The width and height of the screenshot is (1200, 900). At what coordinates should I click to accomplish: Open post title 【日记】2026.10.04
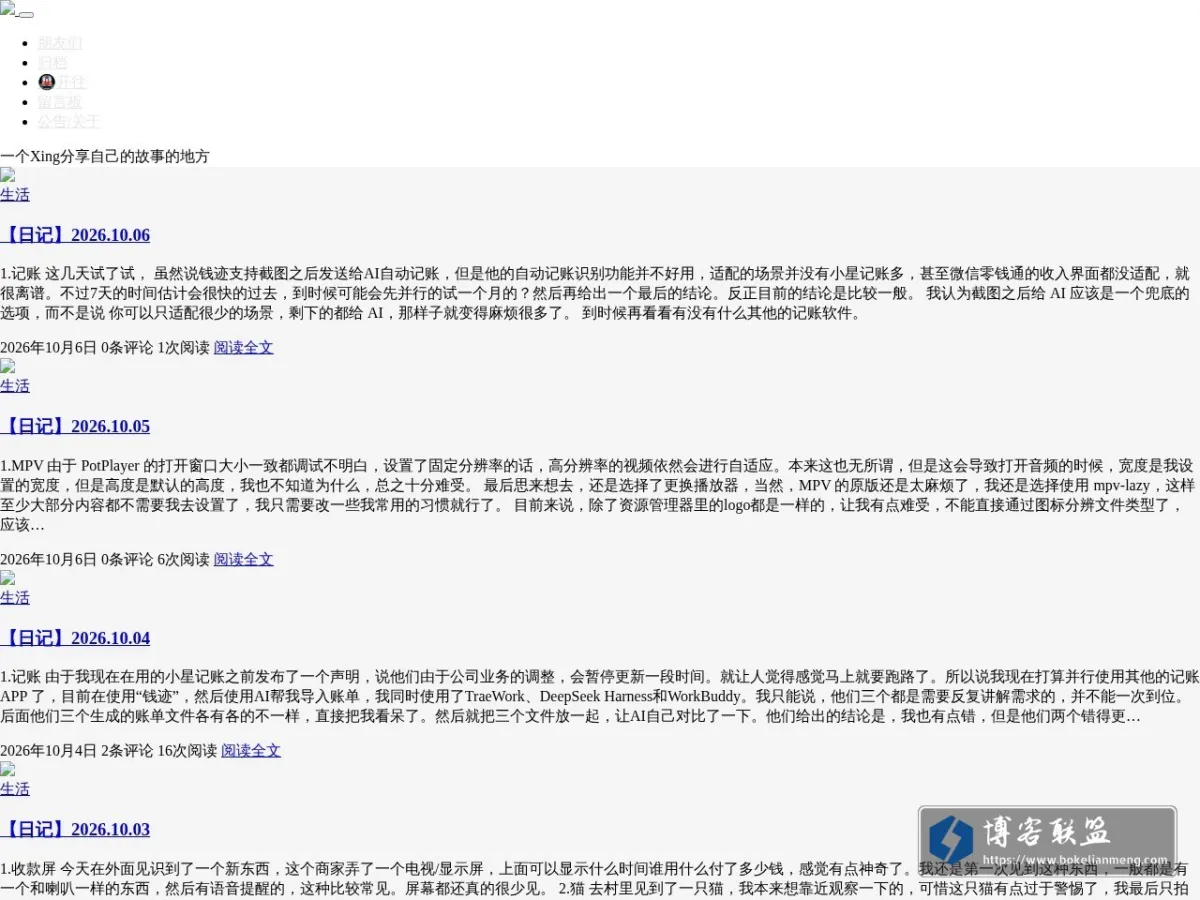click(75, 638)
